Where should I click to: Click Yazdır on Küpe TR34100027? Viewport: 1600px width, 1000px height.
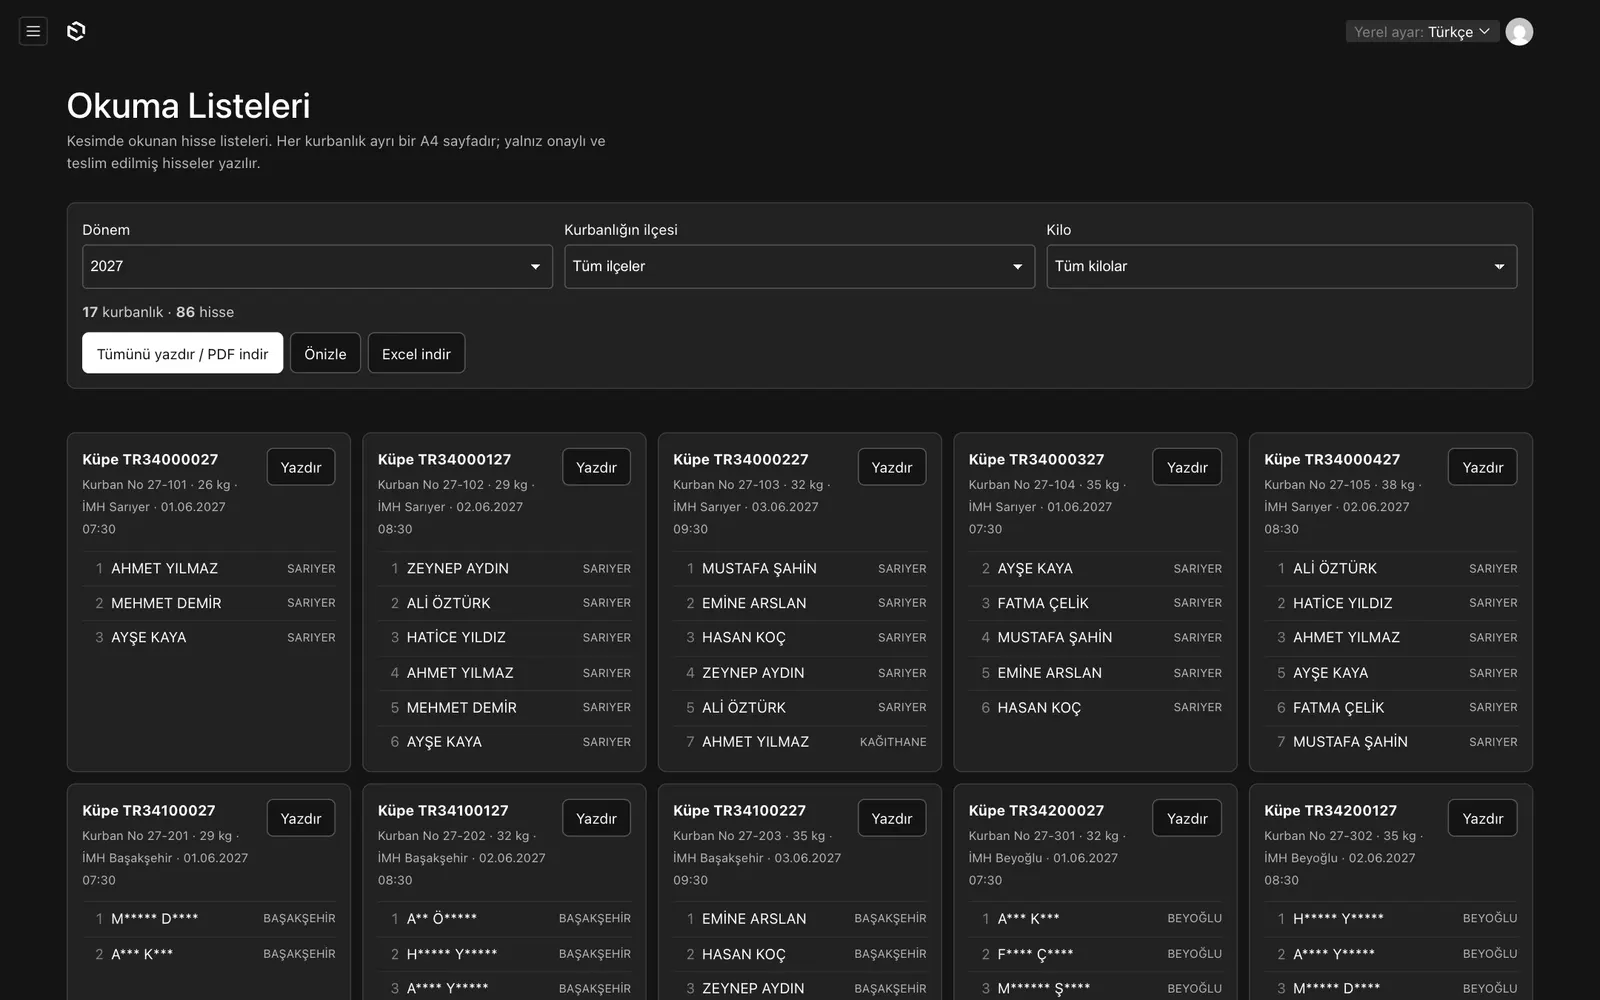click(x=301, y=818)
